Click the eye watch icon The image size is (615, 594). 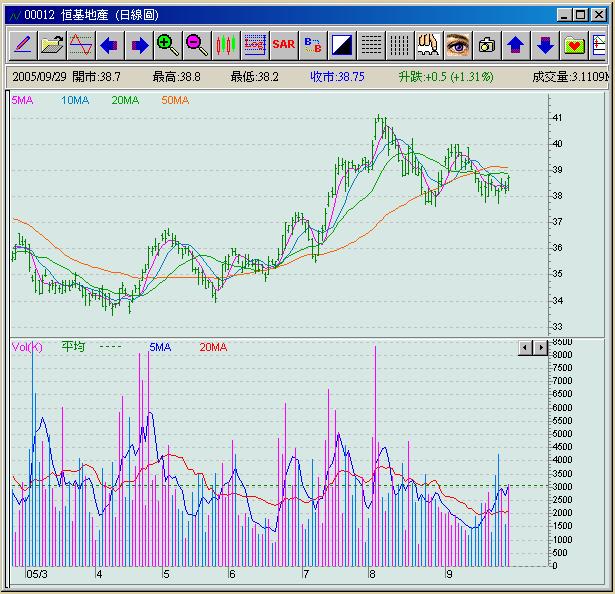pyautogui.click(x=458, y=45)
